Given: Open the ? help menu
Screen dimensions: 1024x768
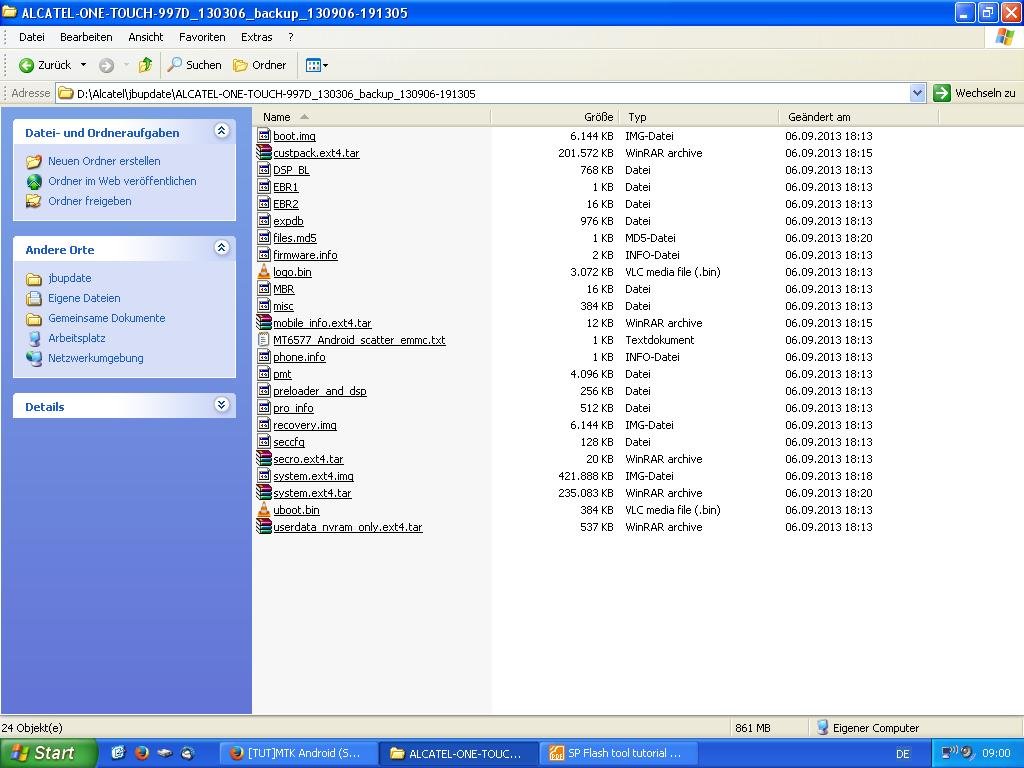Looking at the screenshot, I should (291, 37).
